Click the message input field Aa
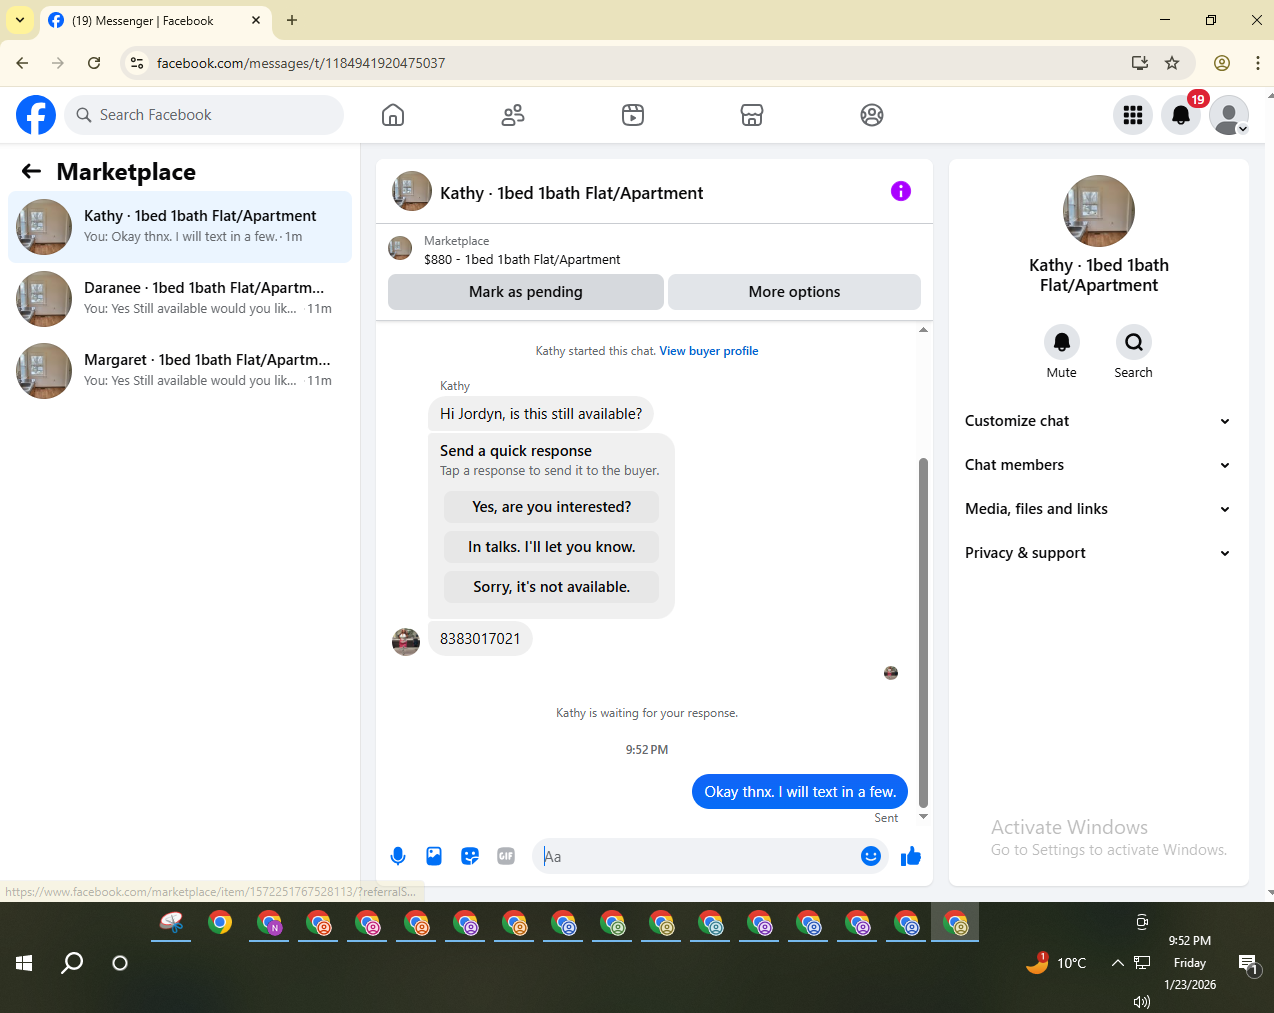The image size is (1274, 1013). tap(698, 856)
